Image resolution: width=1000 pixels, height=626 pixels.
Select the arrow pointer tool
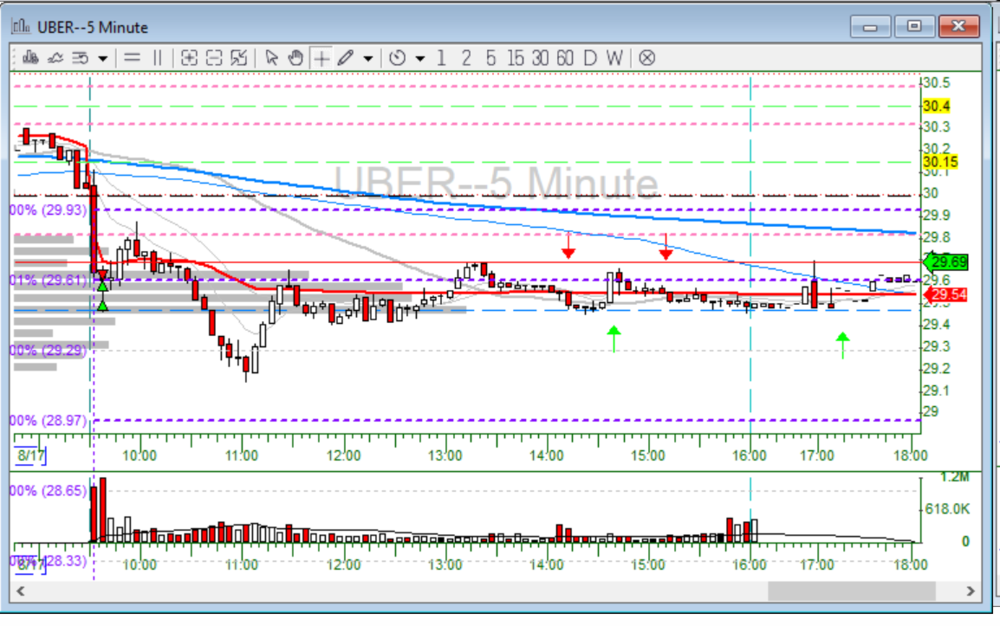(x=271, y=57)
